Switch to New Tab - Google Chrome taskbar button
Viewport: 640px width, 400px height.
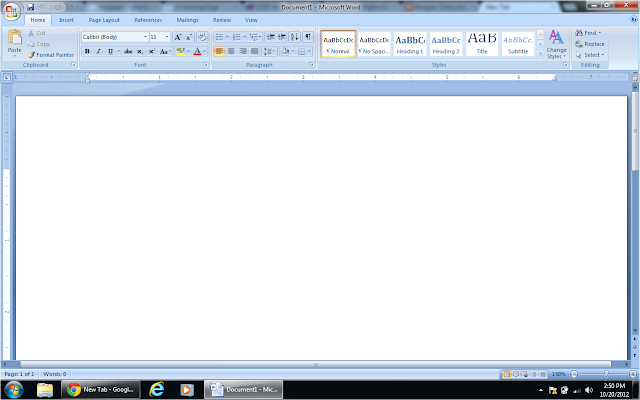click(101, 390)
